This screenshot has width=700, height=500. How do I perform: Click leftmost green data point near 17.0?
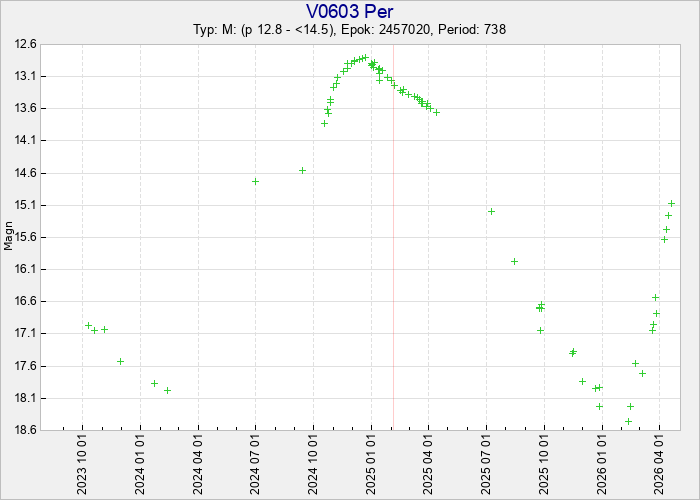[x=88, y=325]
